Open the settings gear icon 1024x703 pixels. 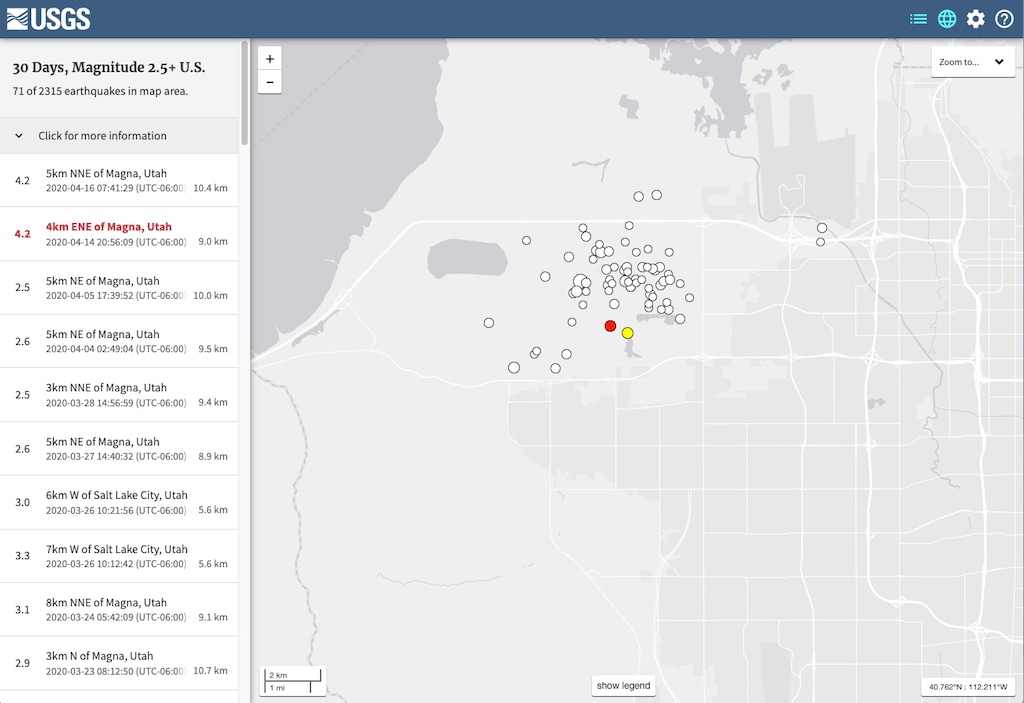[x=976, y=19]
